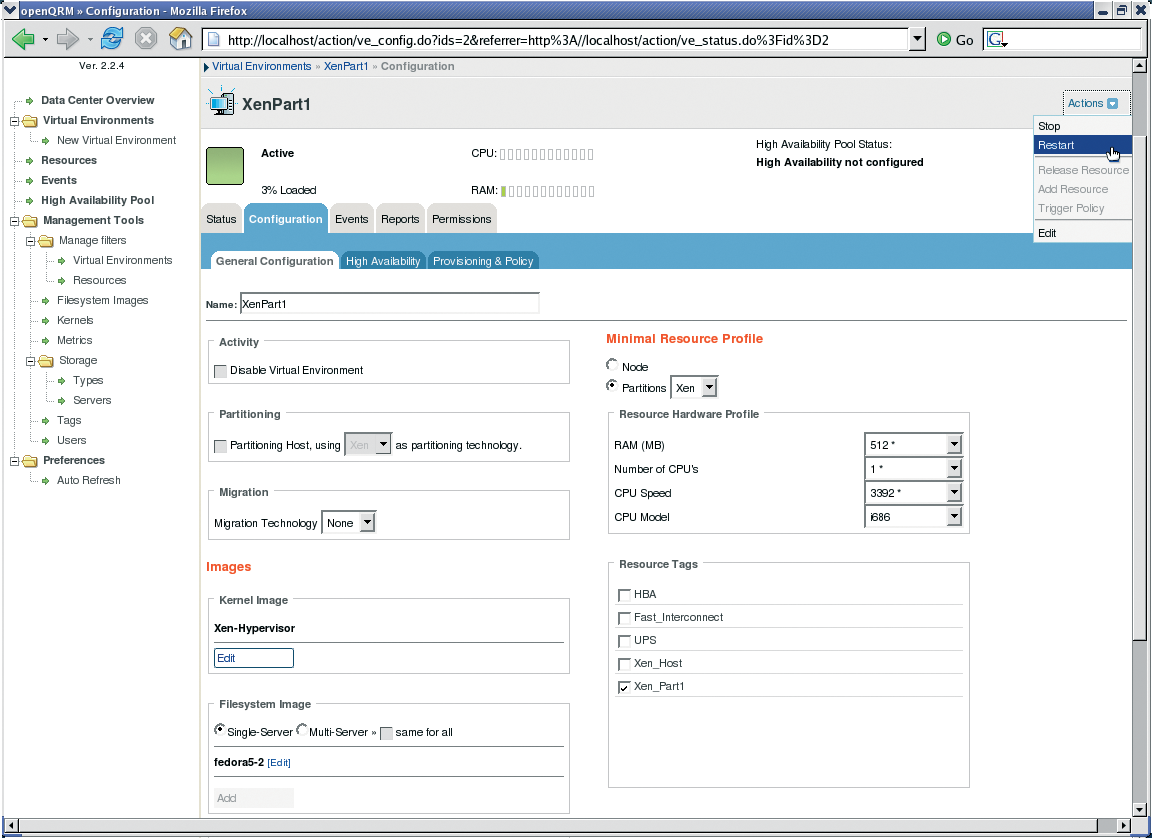Open the XenPart1 breadcrumb link
Image resolution: width=1152 pixels, height=838 pixels.
coord(346,66)
